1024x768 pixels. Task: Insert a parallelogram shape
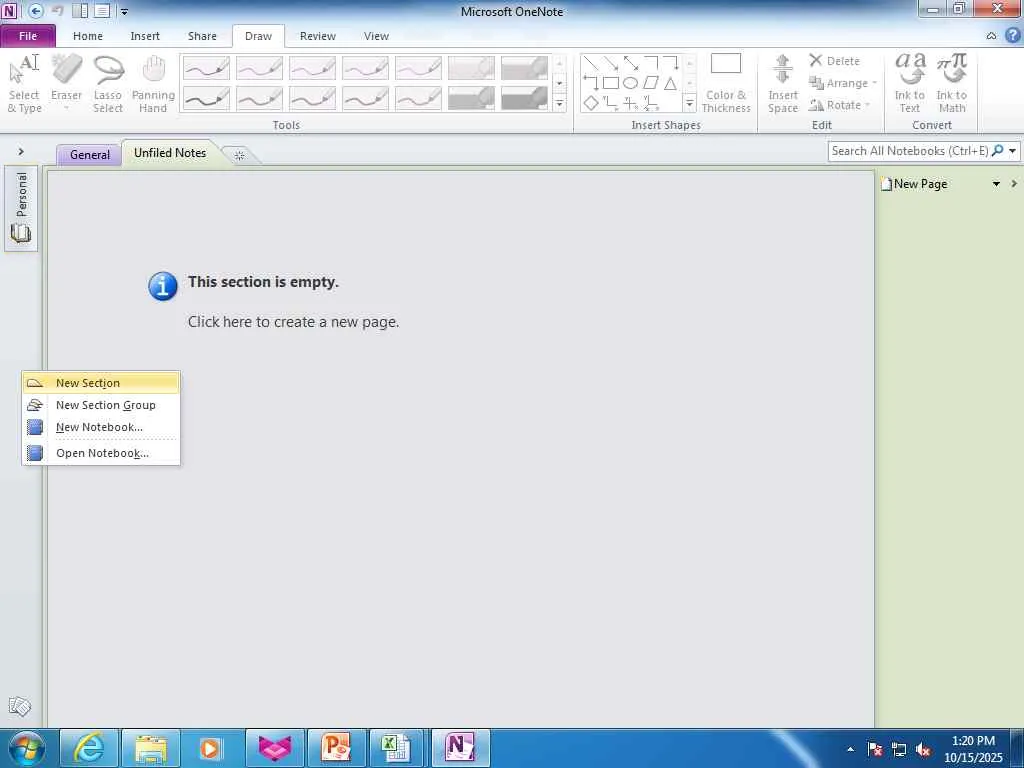click(x=651, y=83)
